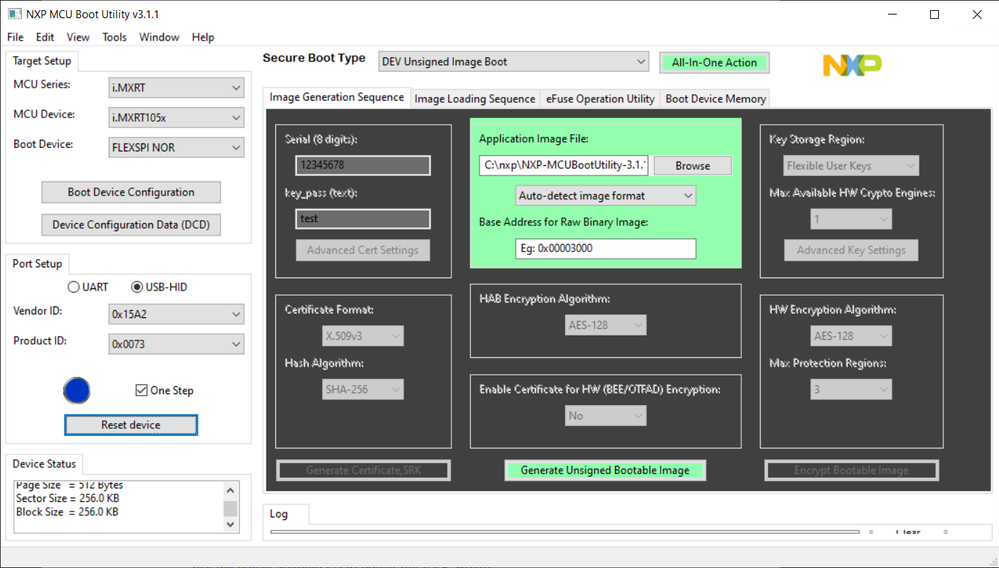
Task: Click Device Status scrollbar down arrow
Action: (x=231, y=525)
